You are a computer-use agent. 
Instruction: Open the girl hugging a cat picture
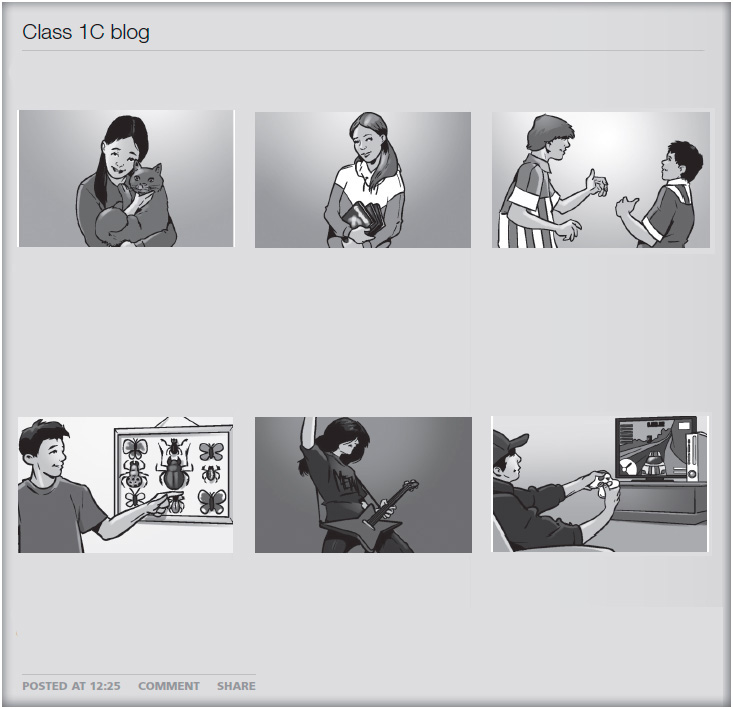coord(126,179)
